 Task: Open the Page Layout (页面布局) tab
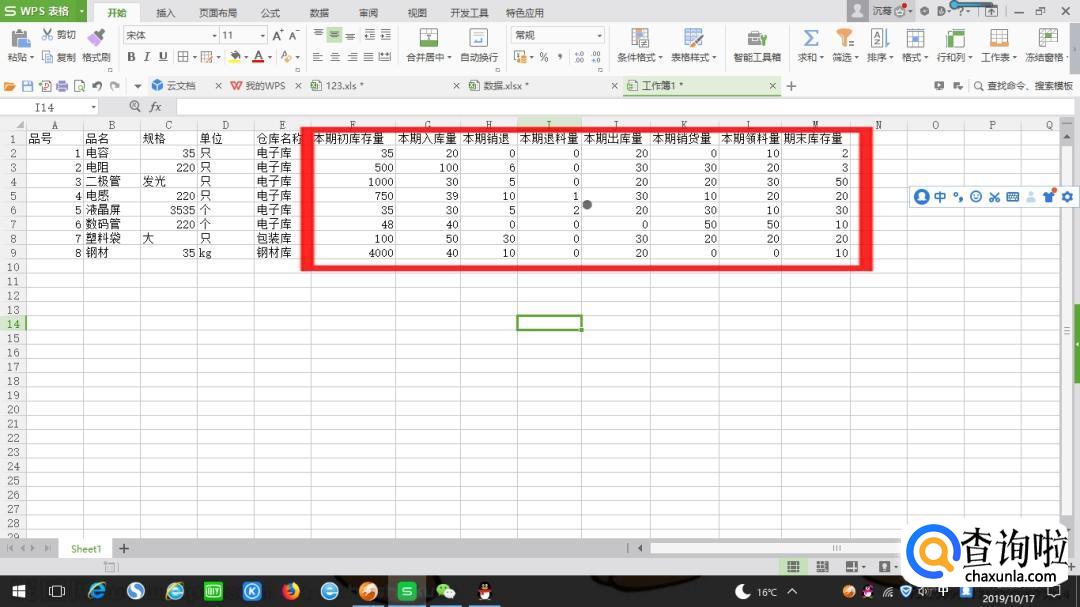[218, 12]
